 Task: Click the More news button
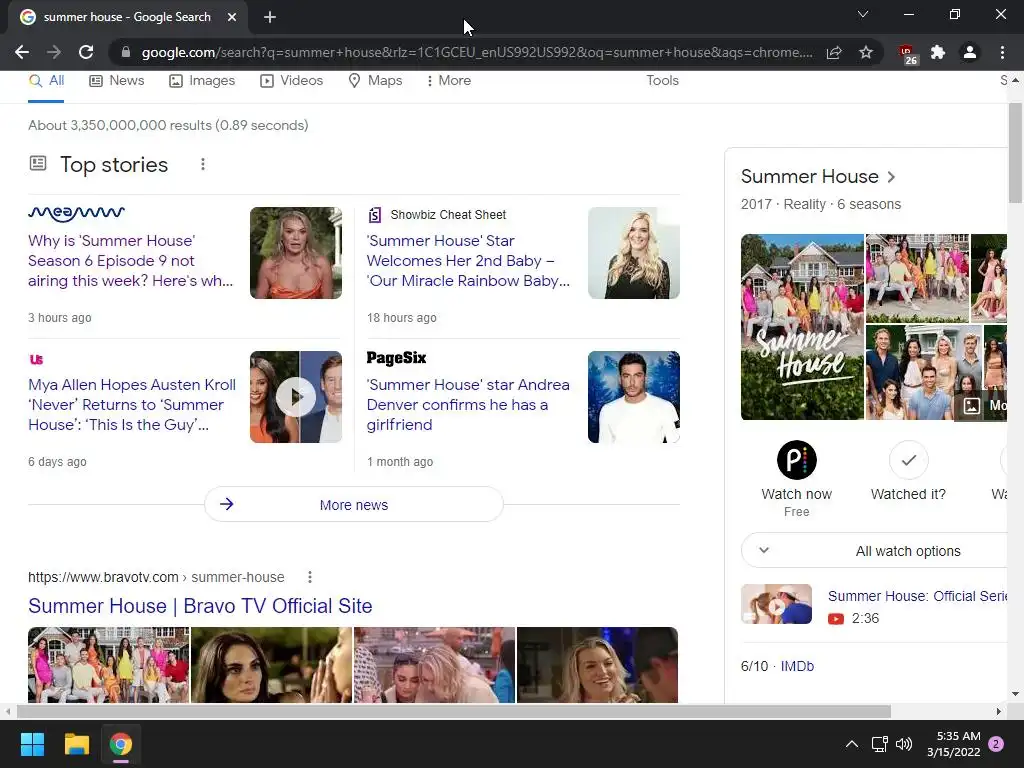point(354,504)
